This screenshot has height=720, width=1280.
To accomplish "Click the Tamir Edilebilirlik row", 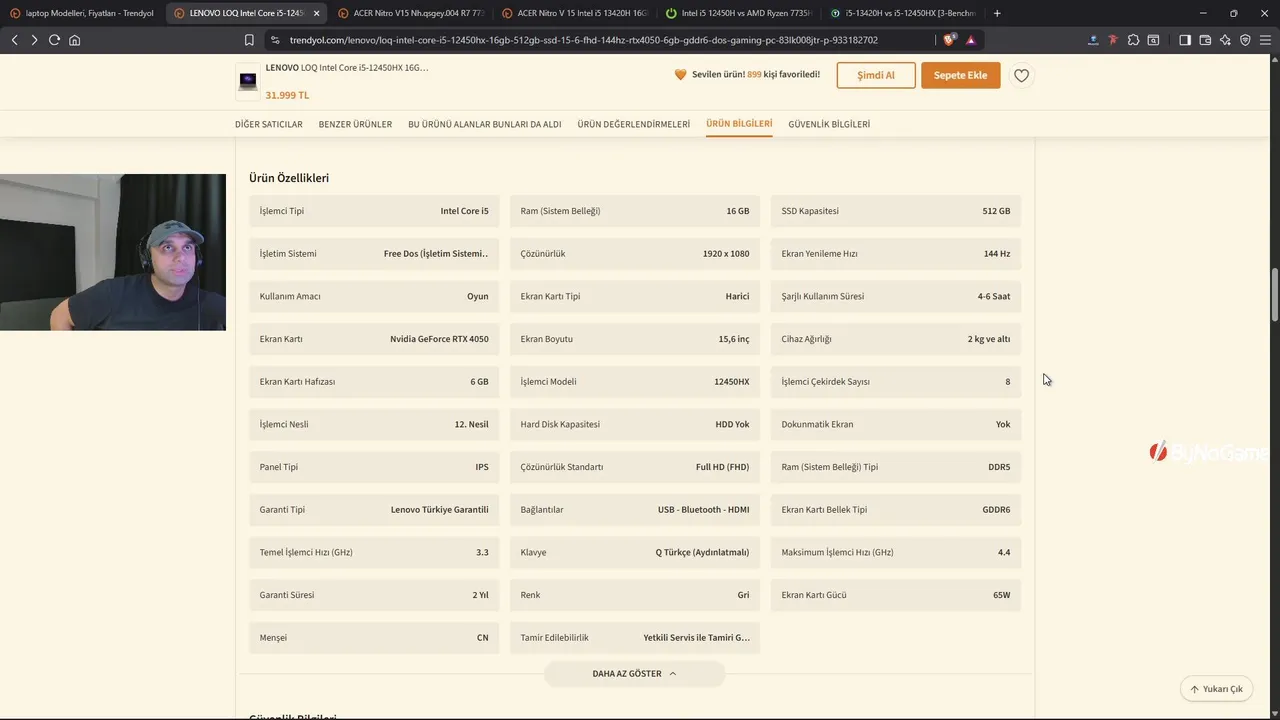I will pos(635,638).
